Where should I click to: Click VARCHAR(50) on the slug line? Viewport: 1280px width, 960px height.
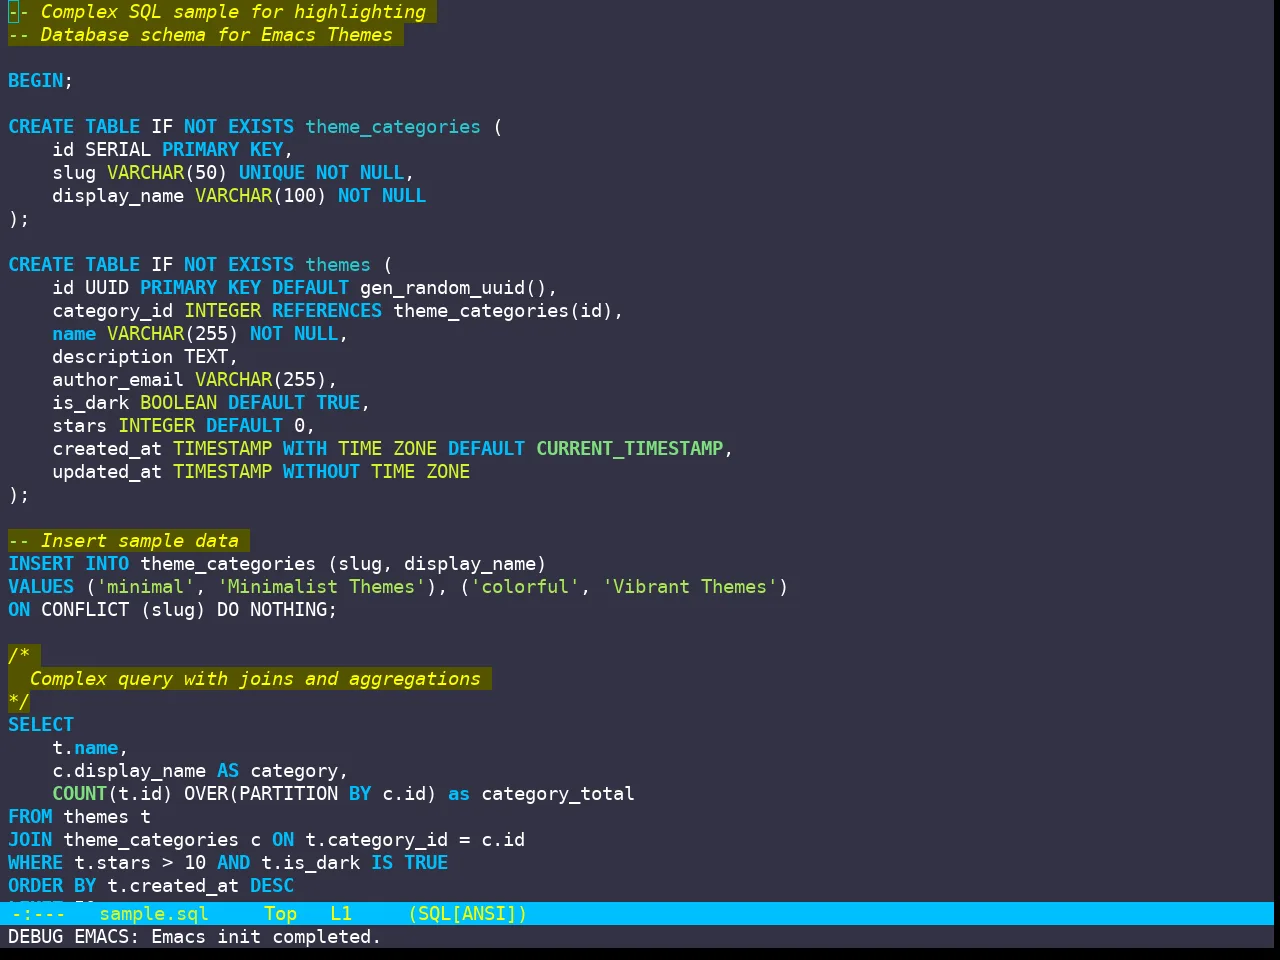tap(167, 173)
